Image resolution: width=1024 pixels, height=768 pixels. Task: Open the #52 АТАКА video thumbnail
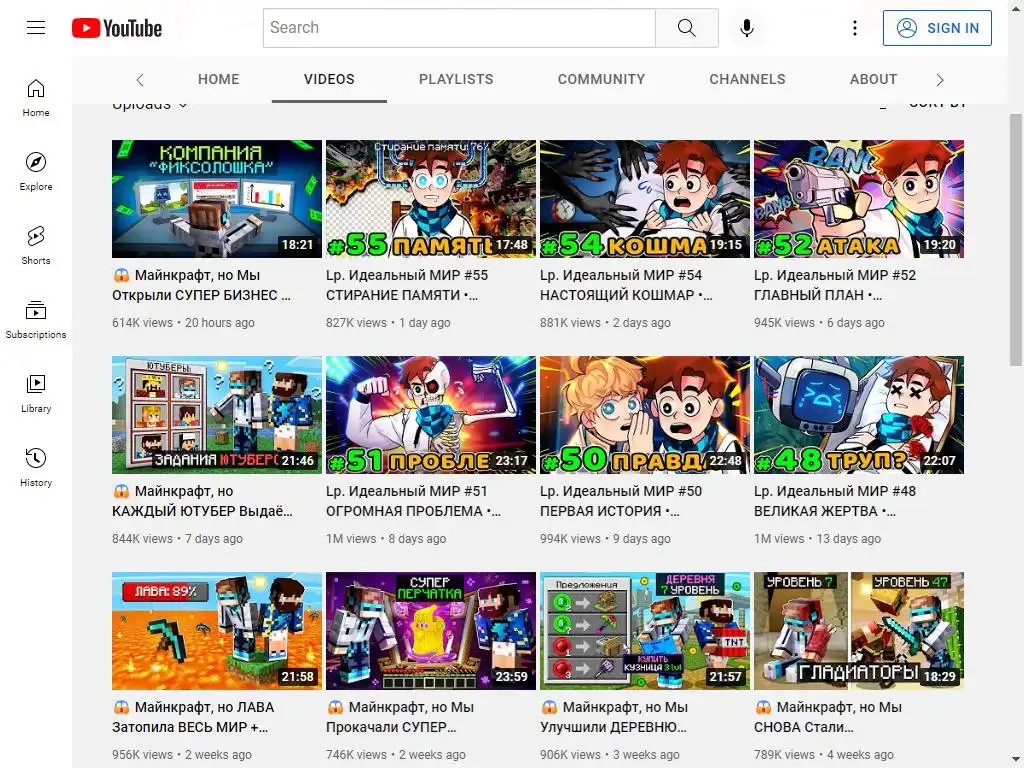(859, 199)
